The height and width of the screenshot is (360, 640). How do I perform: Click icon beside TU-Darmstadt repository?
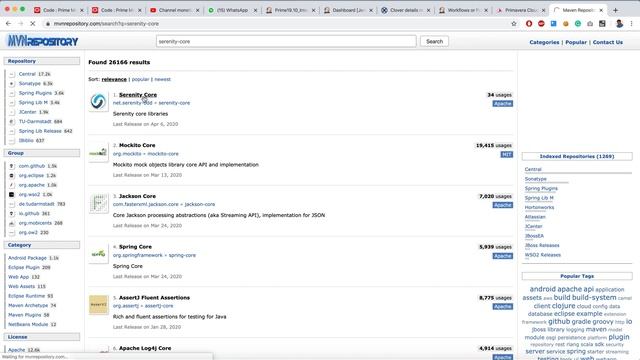click(11, 122)
